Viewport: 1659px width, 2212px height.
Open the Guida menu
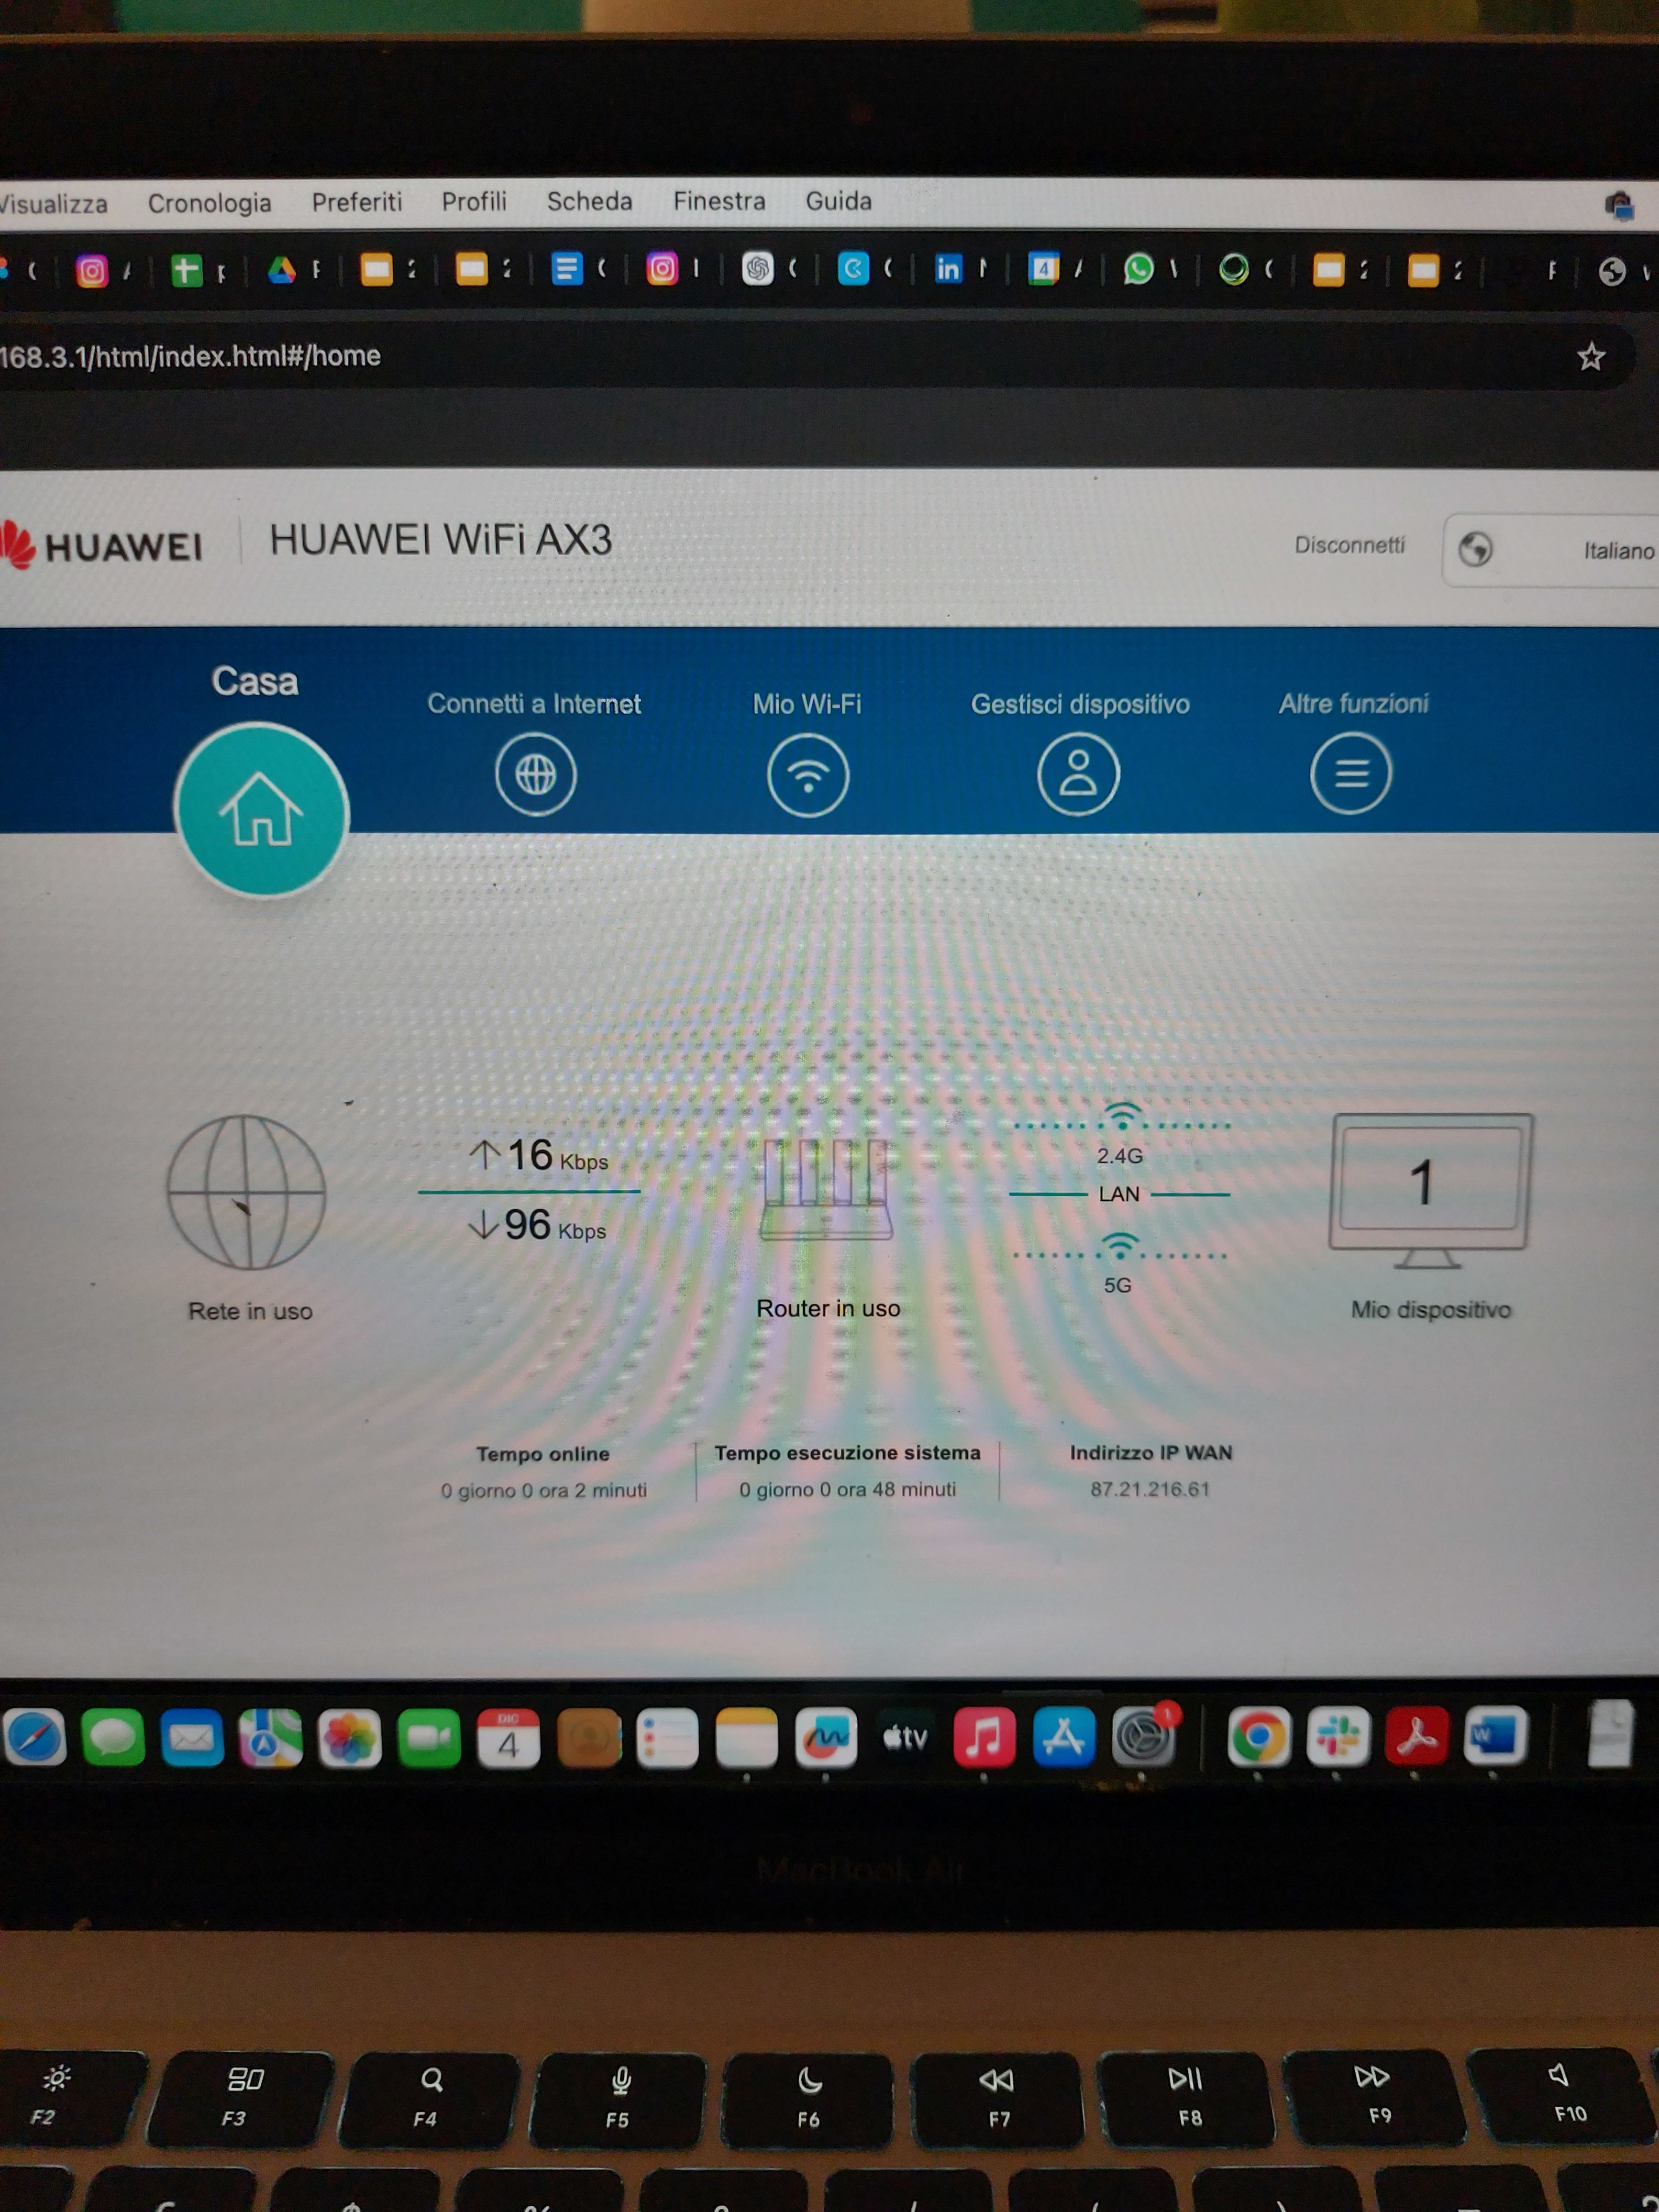tap(839, 201)
